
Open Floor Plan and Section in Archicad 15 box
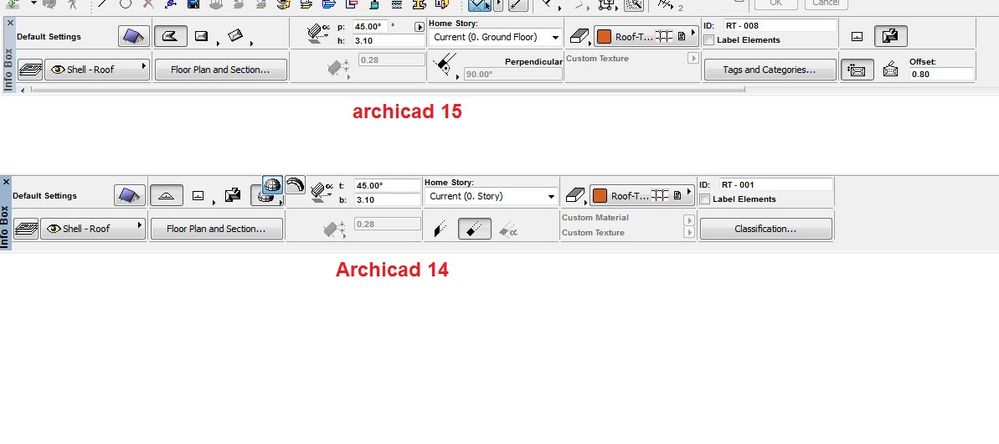[x=220, y=69]
